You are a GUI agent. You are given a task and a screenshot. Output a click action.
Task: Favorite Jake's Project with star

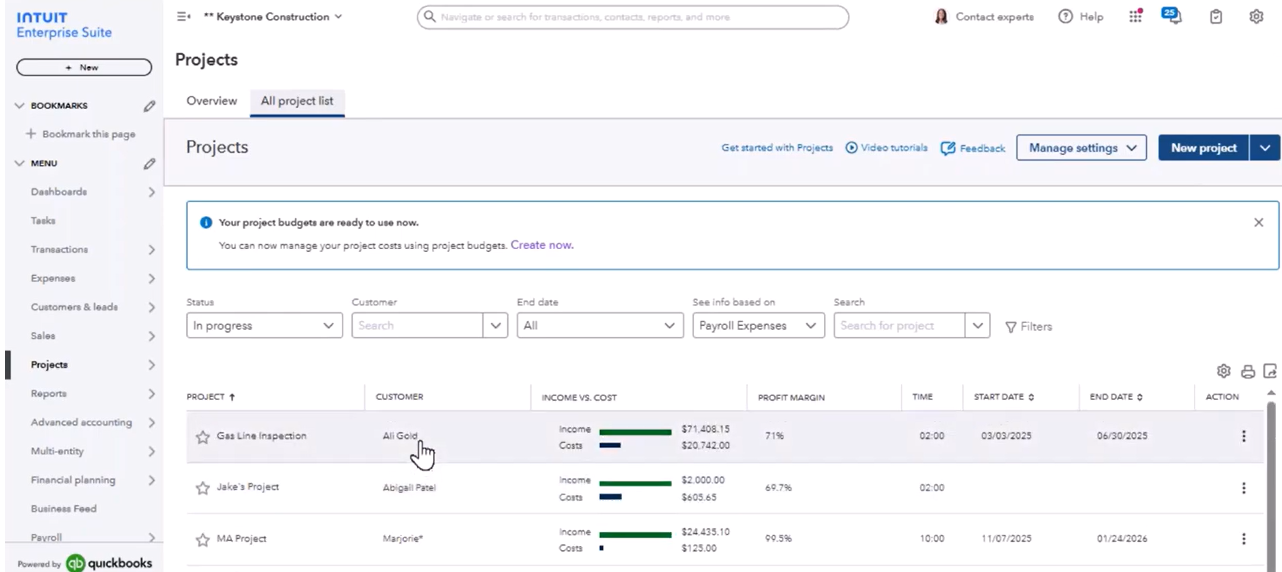pos(203,488)
